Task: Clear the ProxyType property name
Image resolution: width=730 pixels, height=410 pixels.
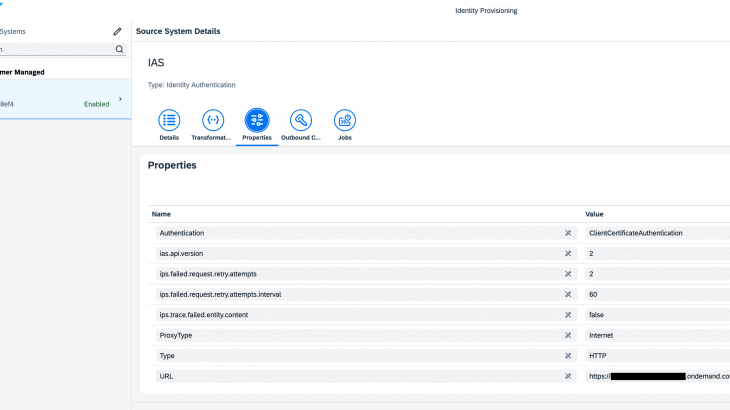Action: [x=567, y=335]
